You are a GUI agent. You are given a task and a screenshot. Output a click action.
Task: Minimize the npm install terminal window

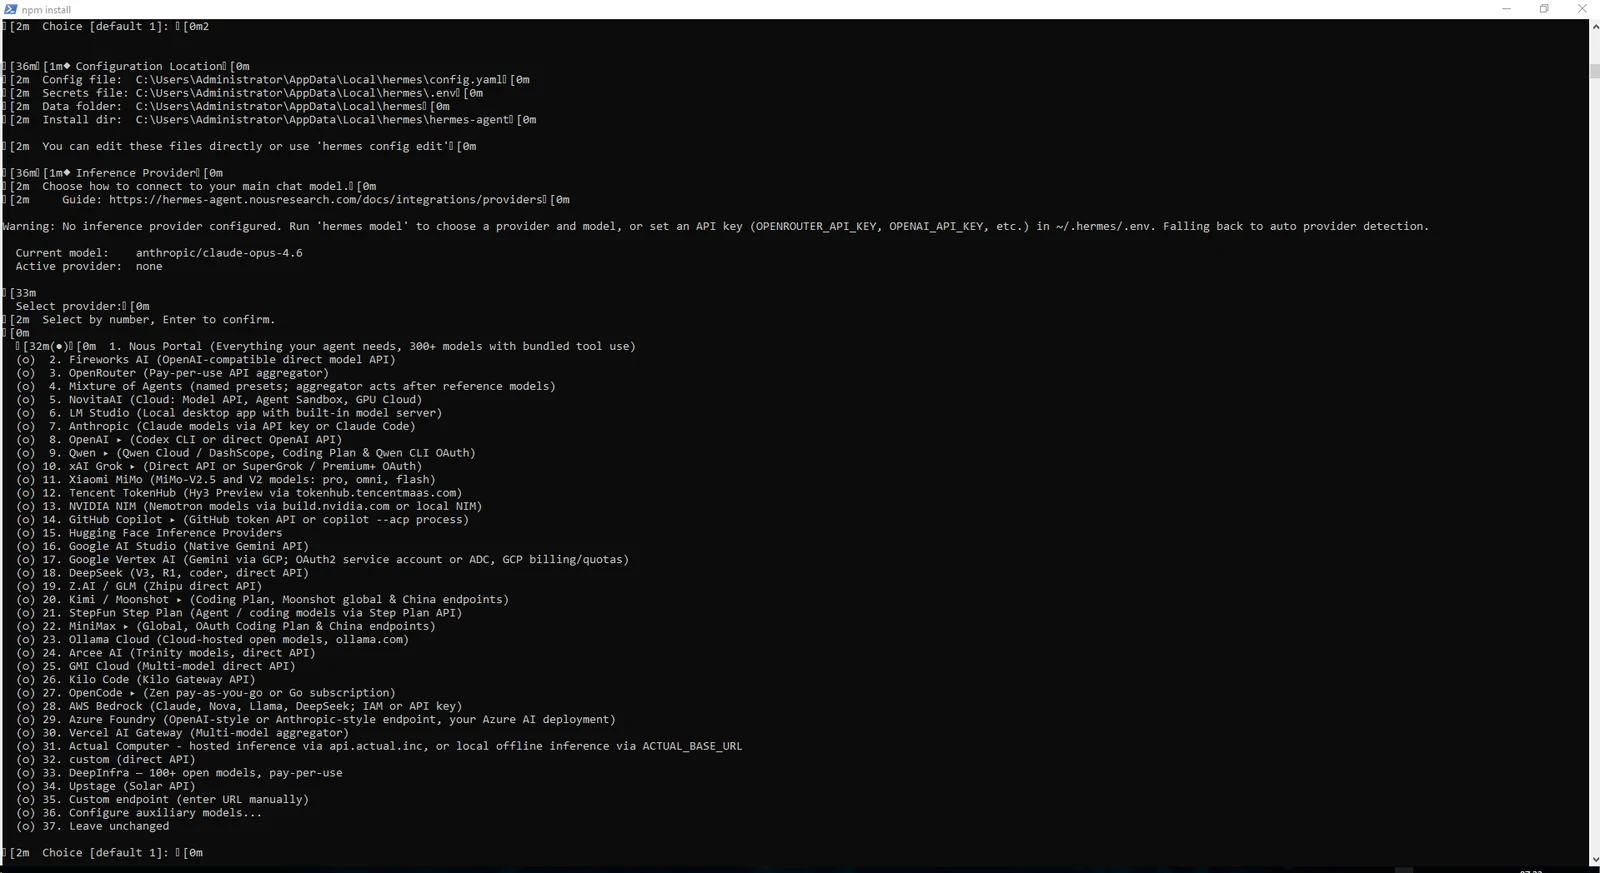pyautogui.click(x=1506, y=9)
